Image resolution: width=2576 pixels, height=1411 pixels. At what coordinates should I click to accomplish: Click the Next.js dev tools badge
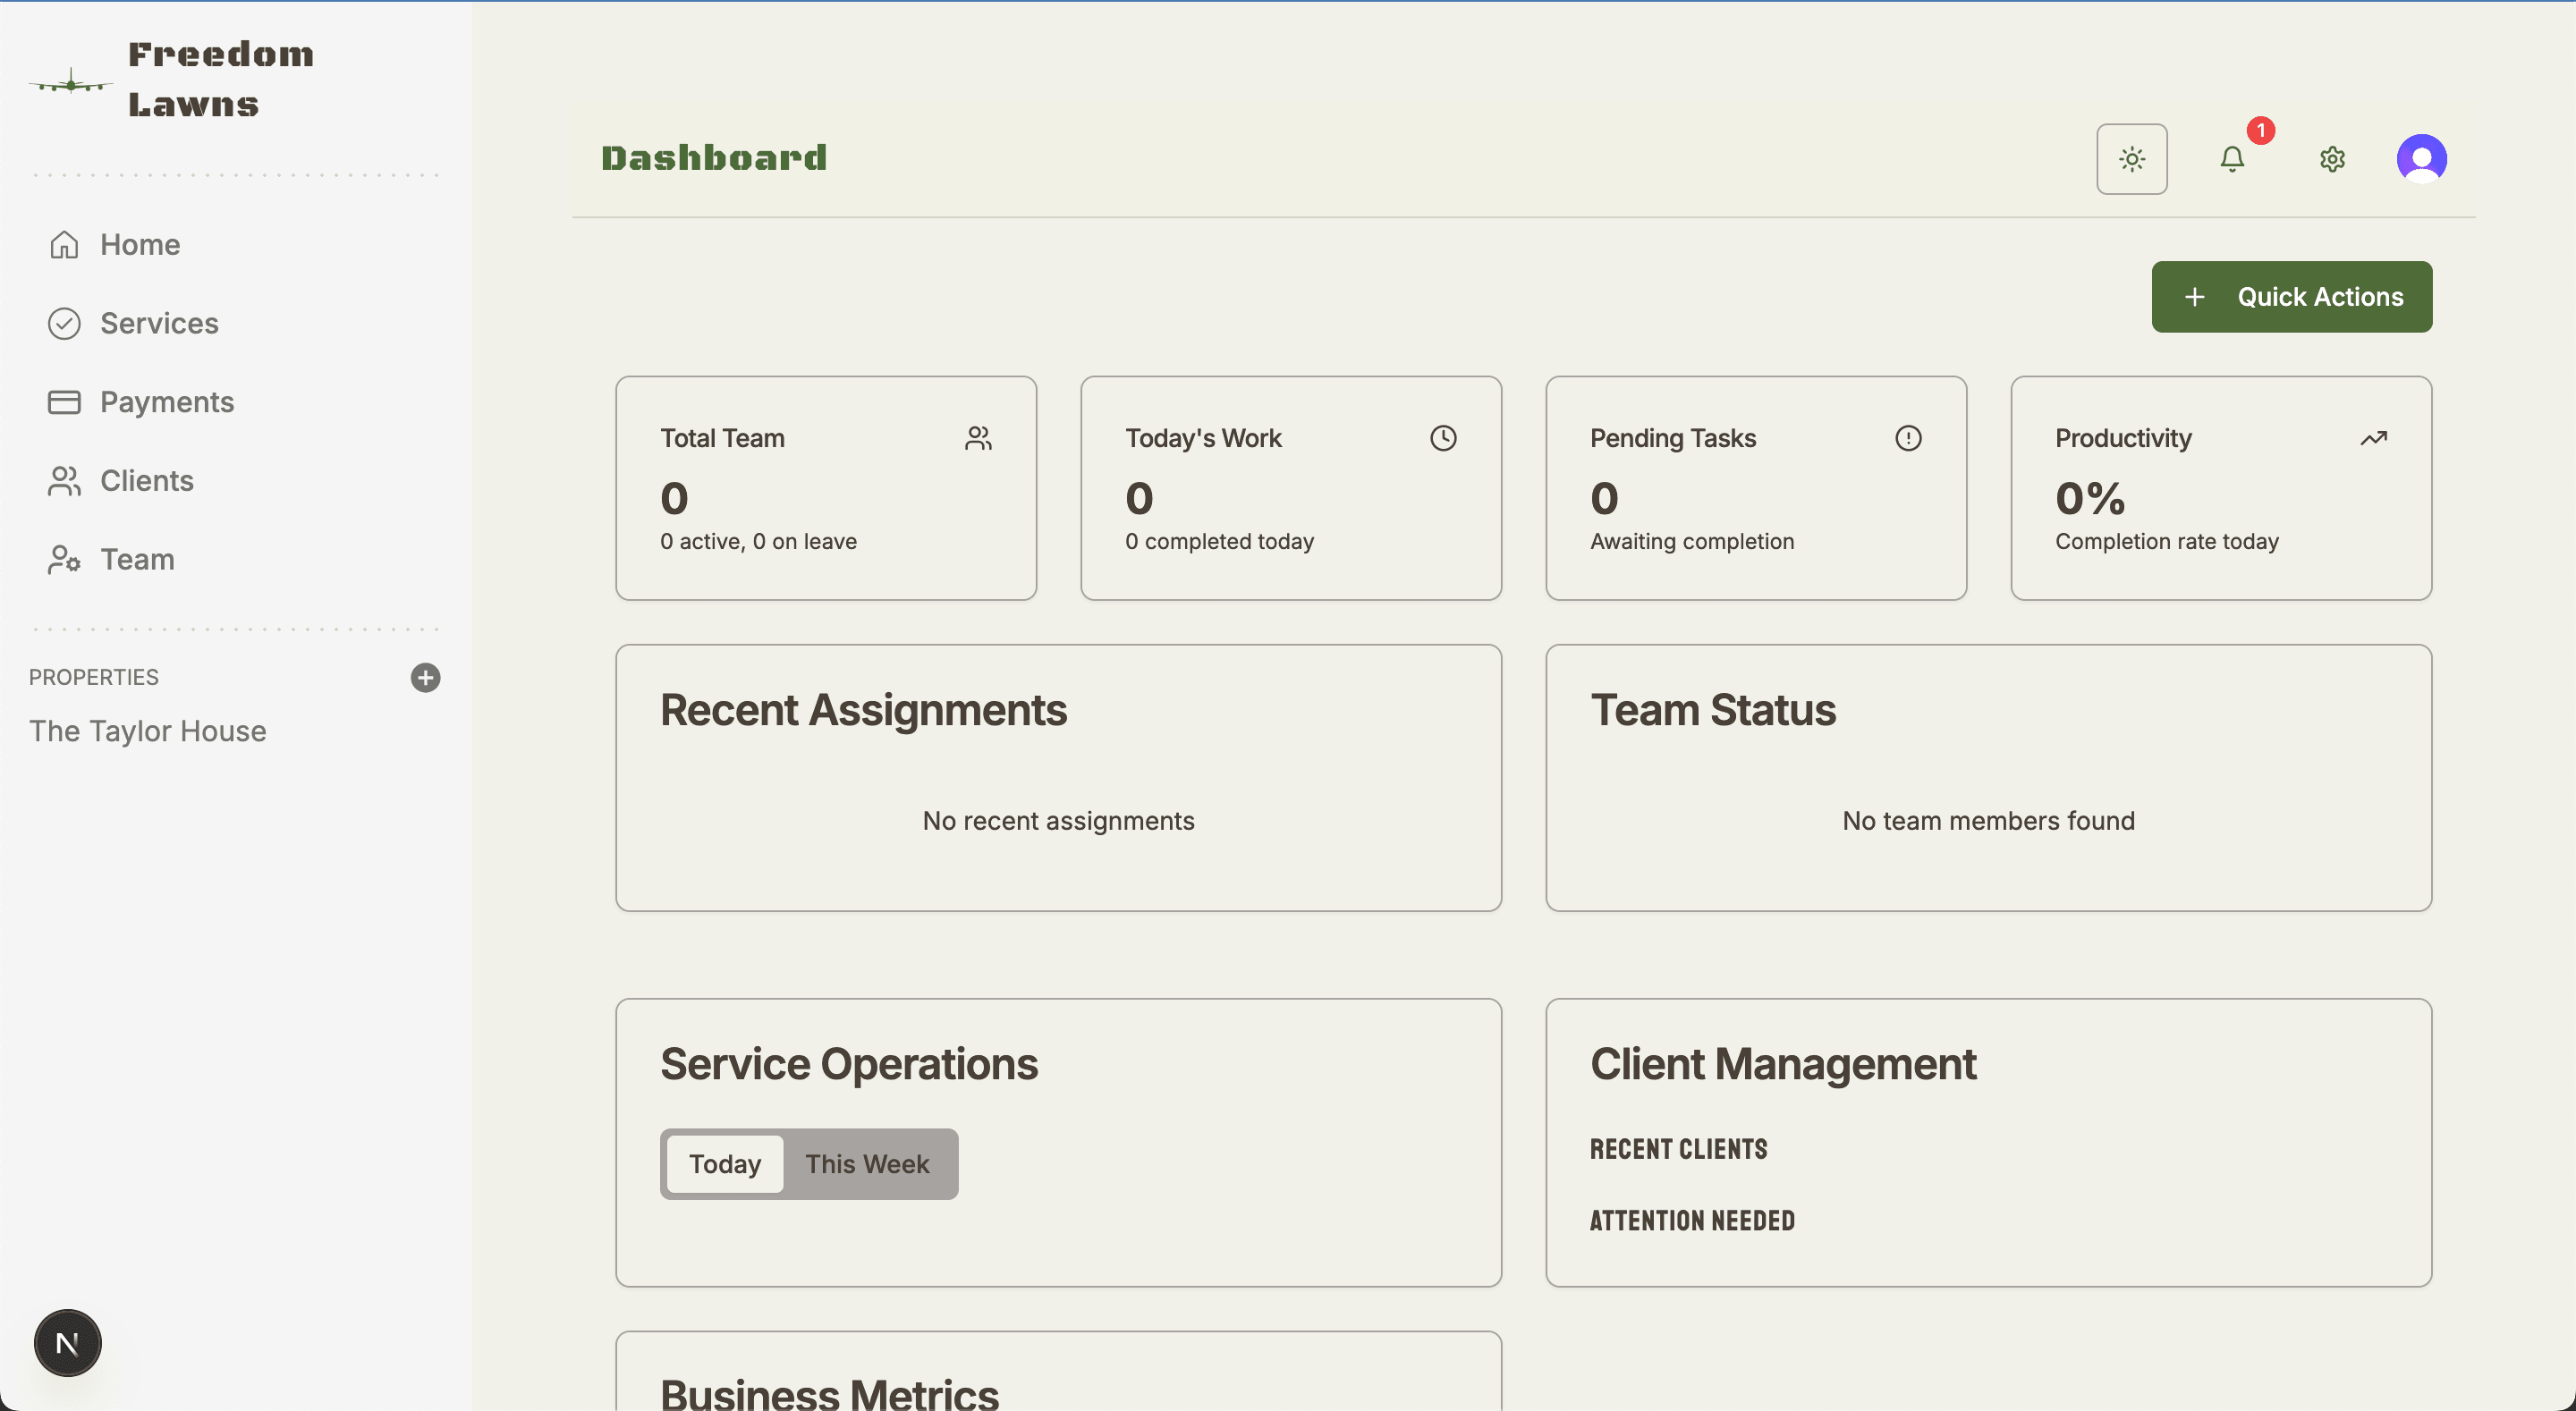pyautogui.click(x=67, y=1342)
